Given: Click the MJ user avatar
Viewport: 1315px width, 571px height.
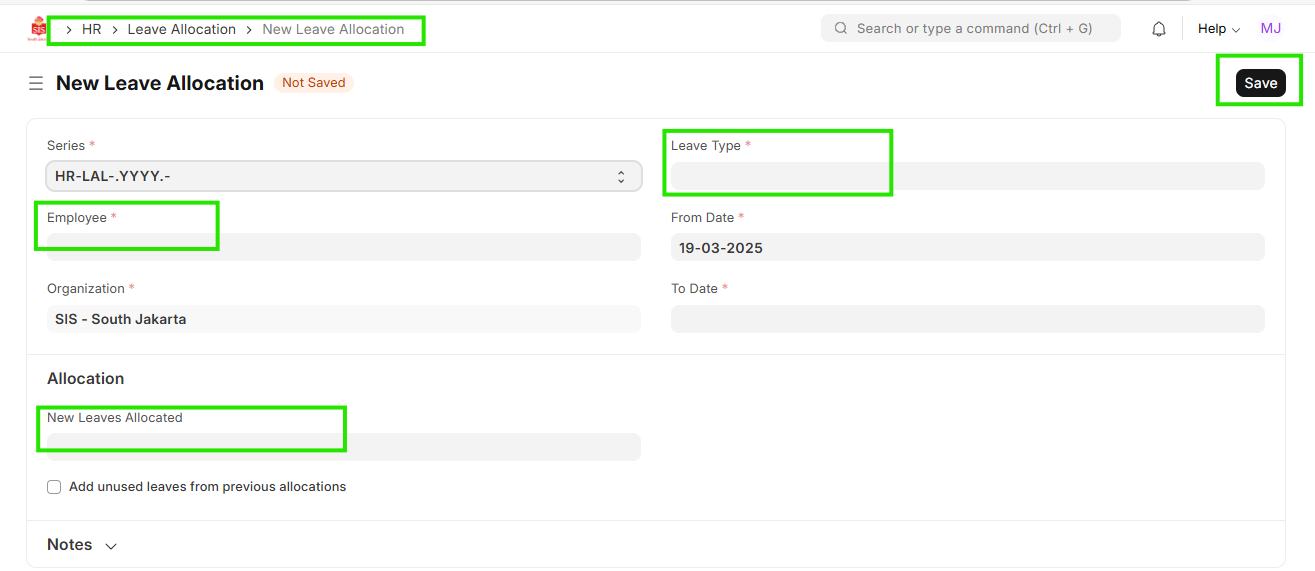Looking at the screenshot, I should pos(1270,29).
